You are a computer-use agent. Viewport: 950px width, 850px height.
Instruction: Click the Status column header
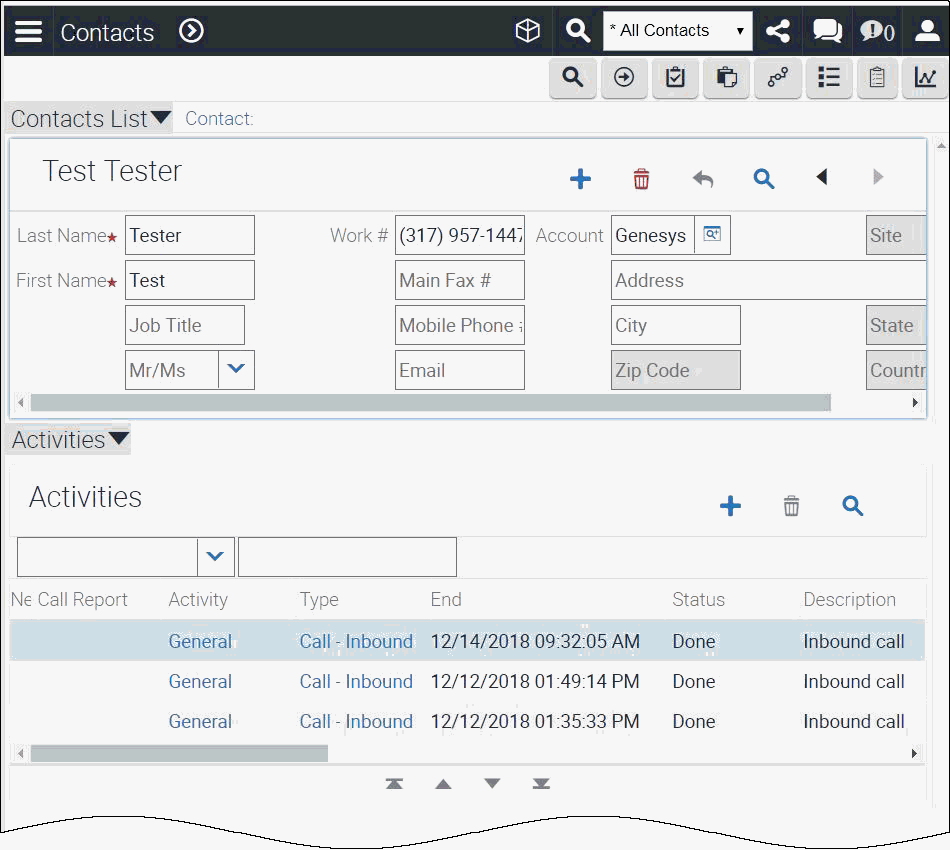click(x=699, y=599)
